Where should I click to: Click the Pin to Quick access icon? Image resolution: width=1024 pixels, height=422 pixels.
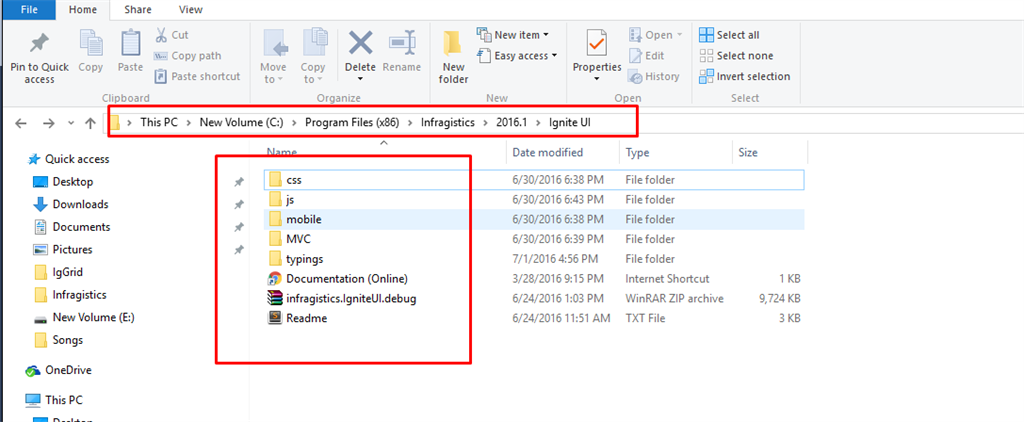click(39, 45)
